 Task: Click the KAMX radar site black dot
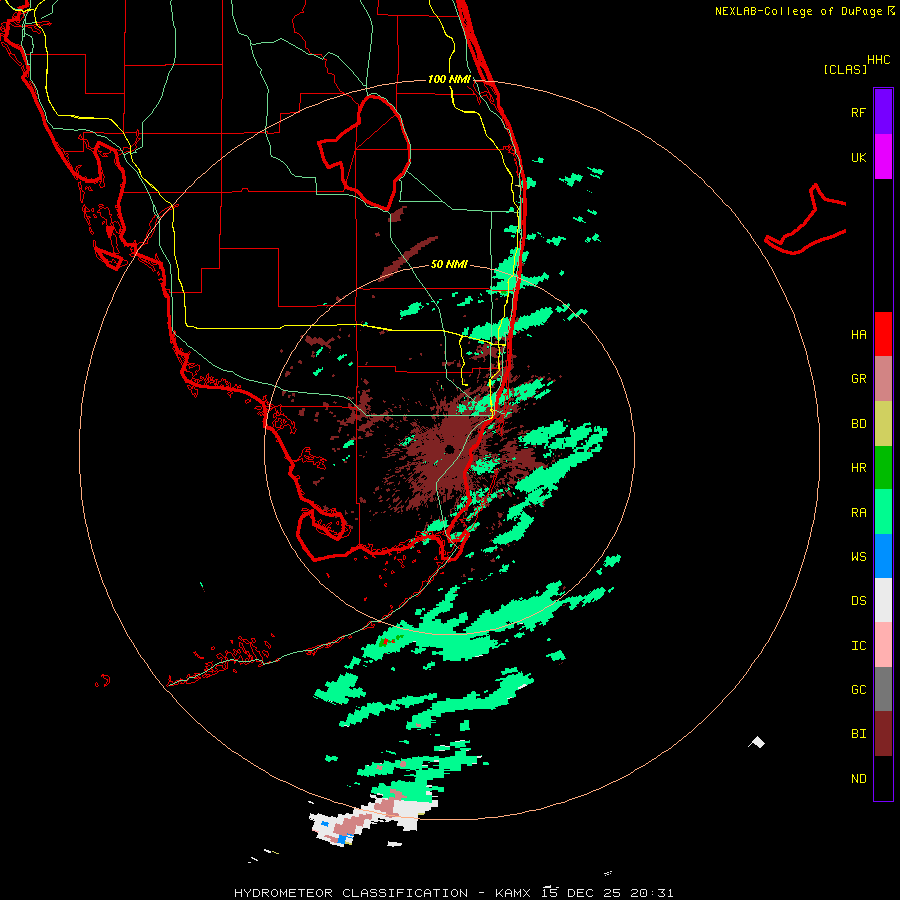tap(449, 449)
